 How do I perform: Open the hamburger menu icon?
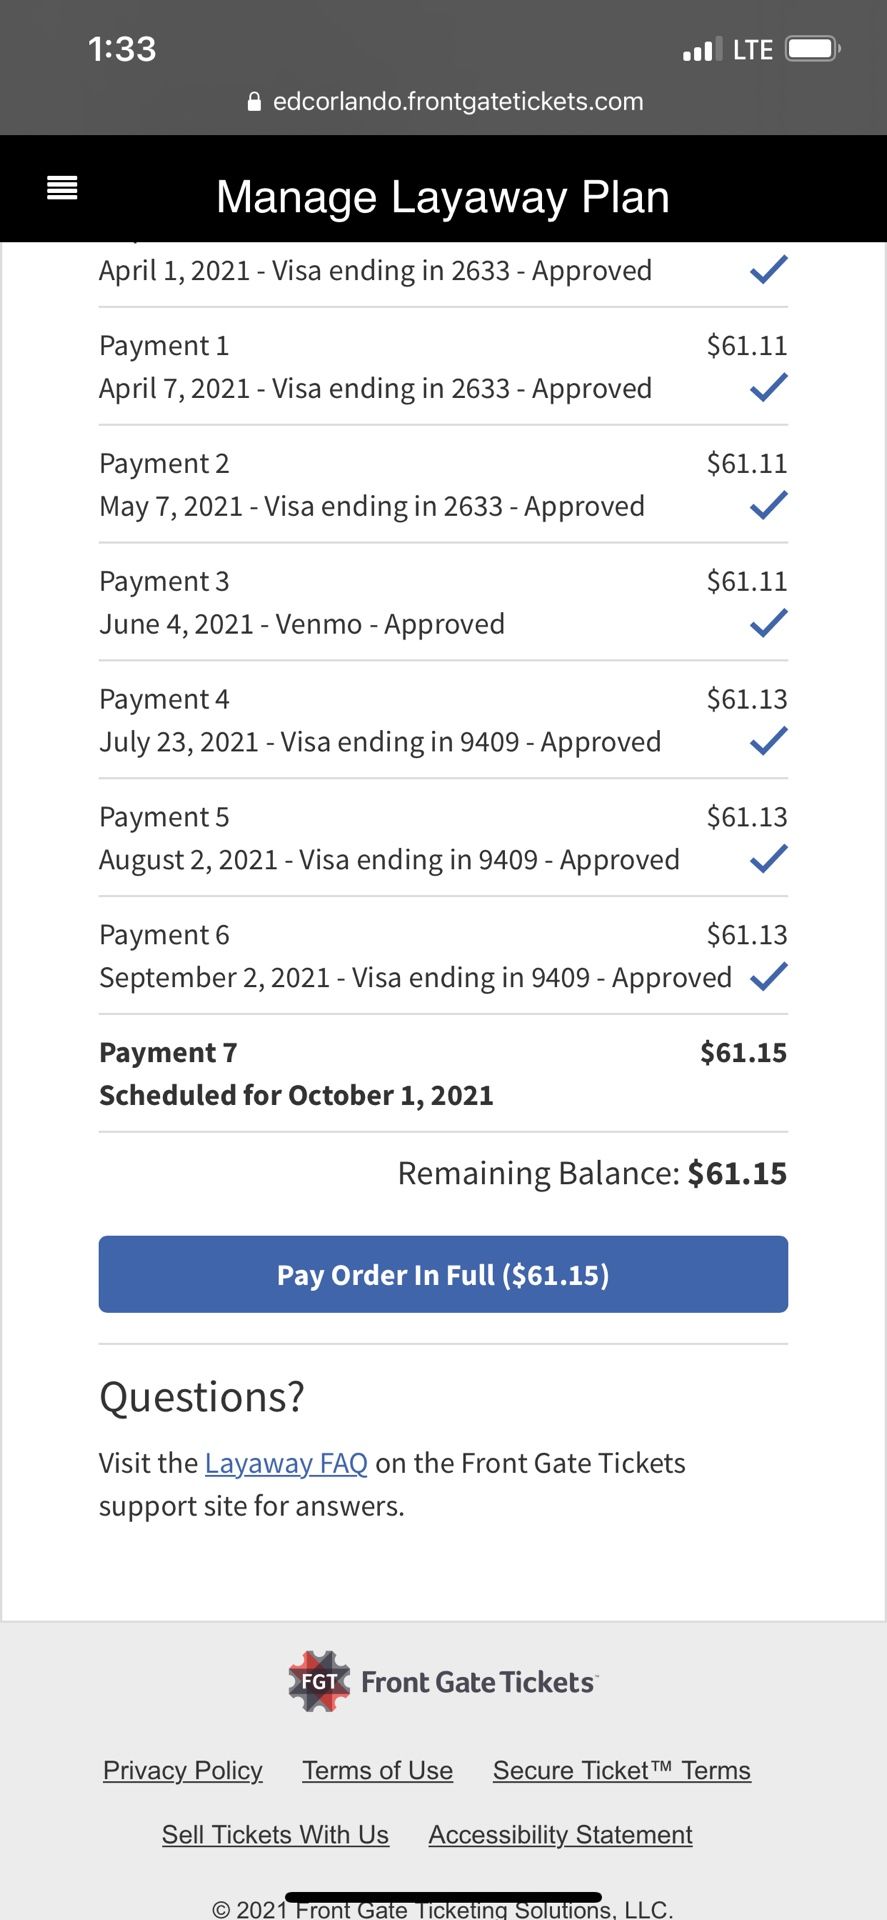[62, 188]
